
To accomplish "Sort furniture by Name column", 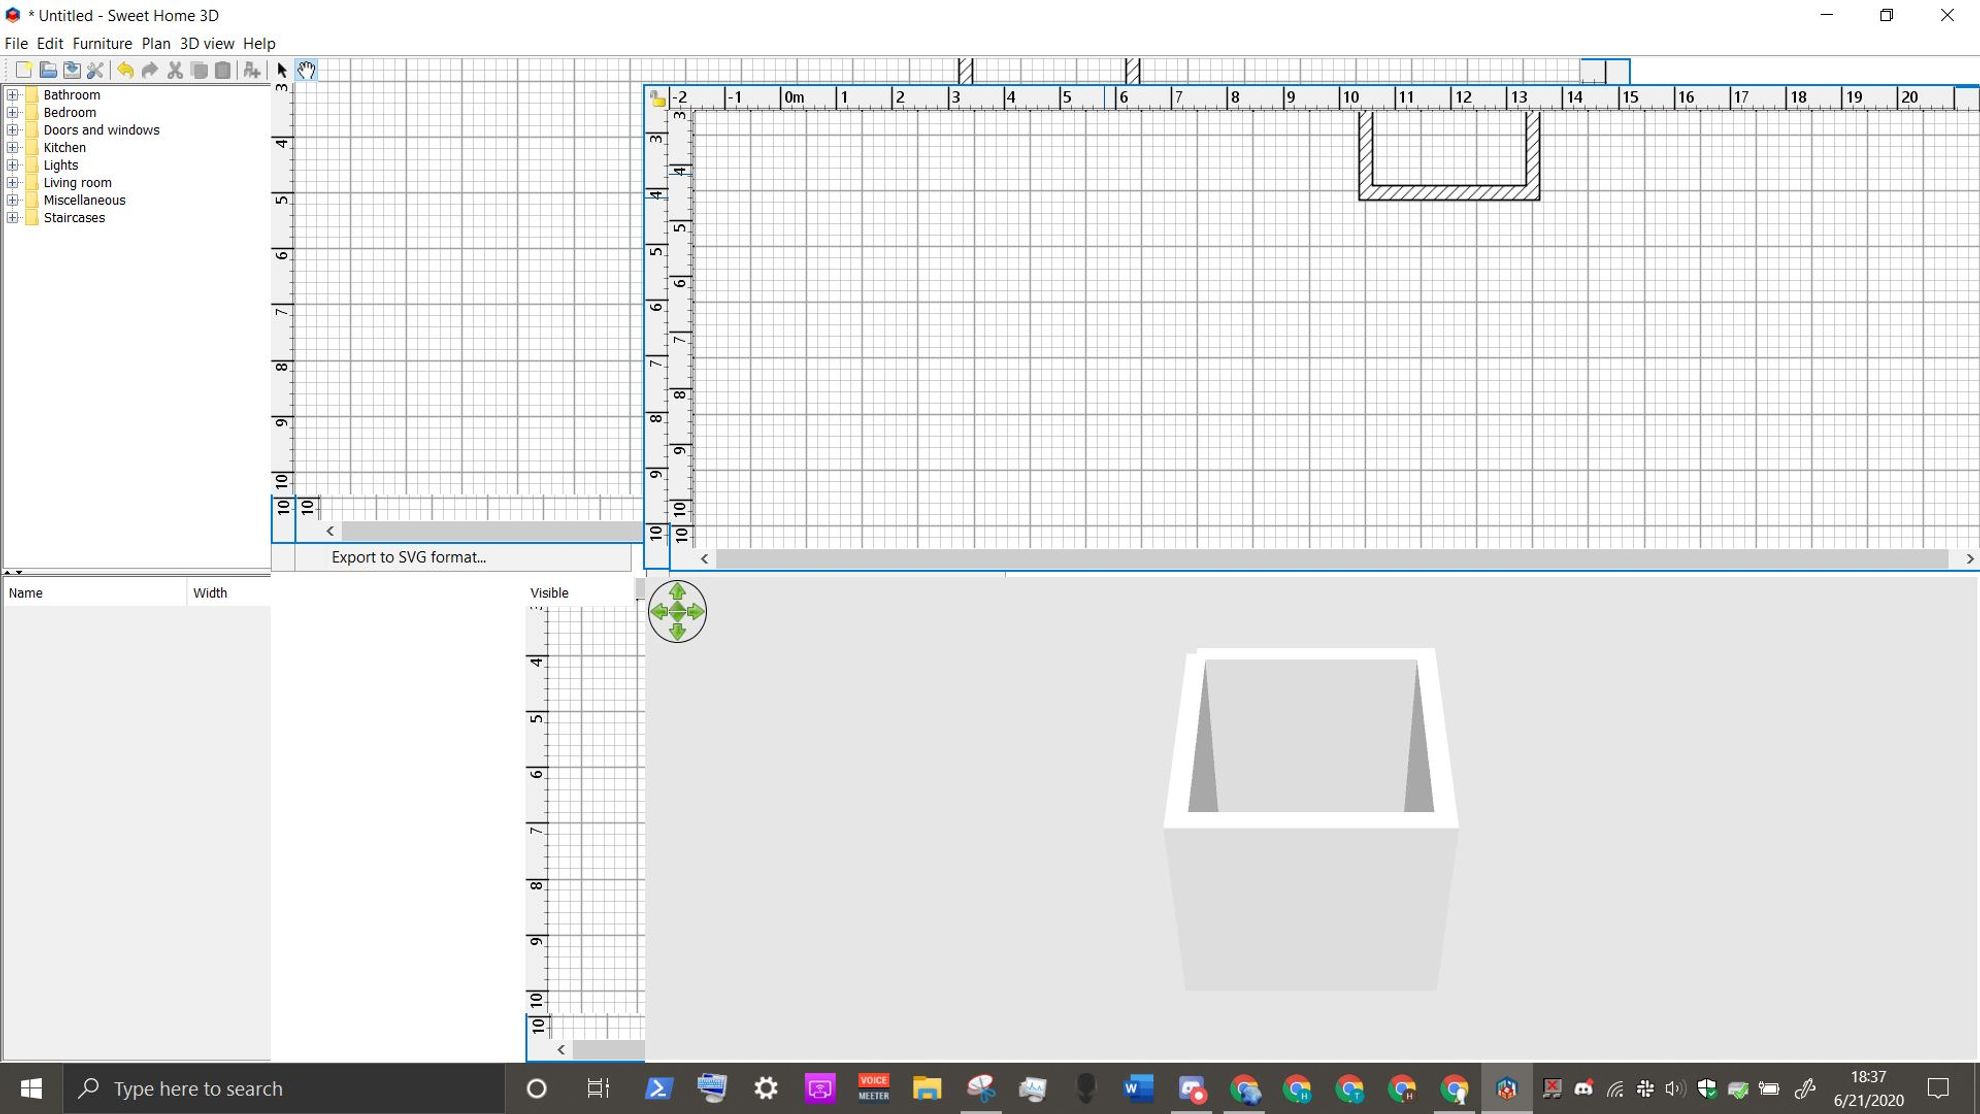I will click(94, 593).
